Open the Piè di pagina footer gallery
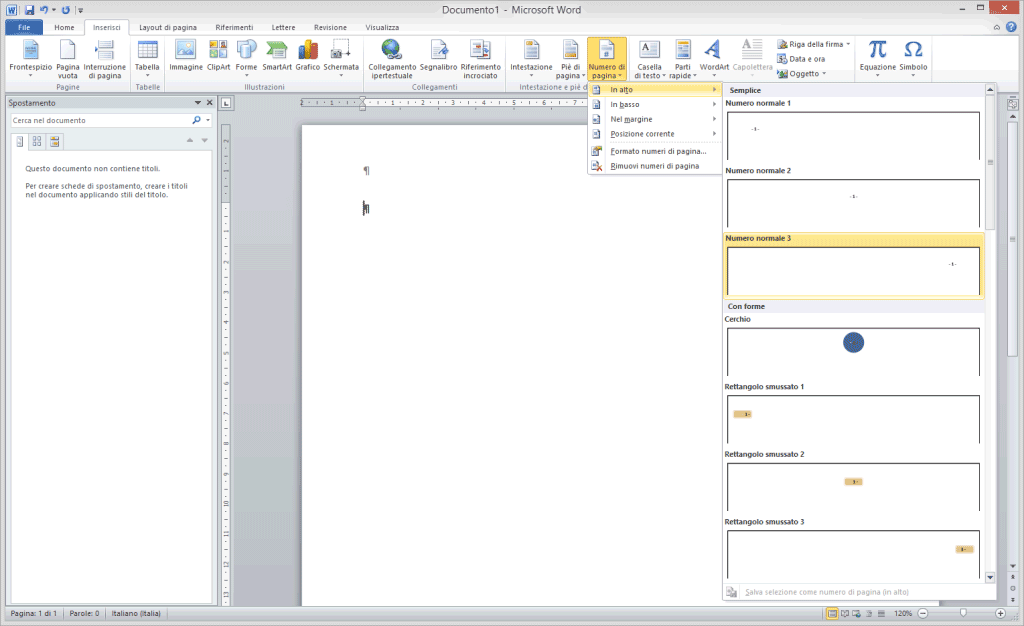The image size is (1024, 626). 570,59
